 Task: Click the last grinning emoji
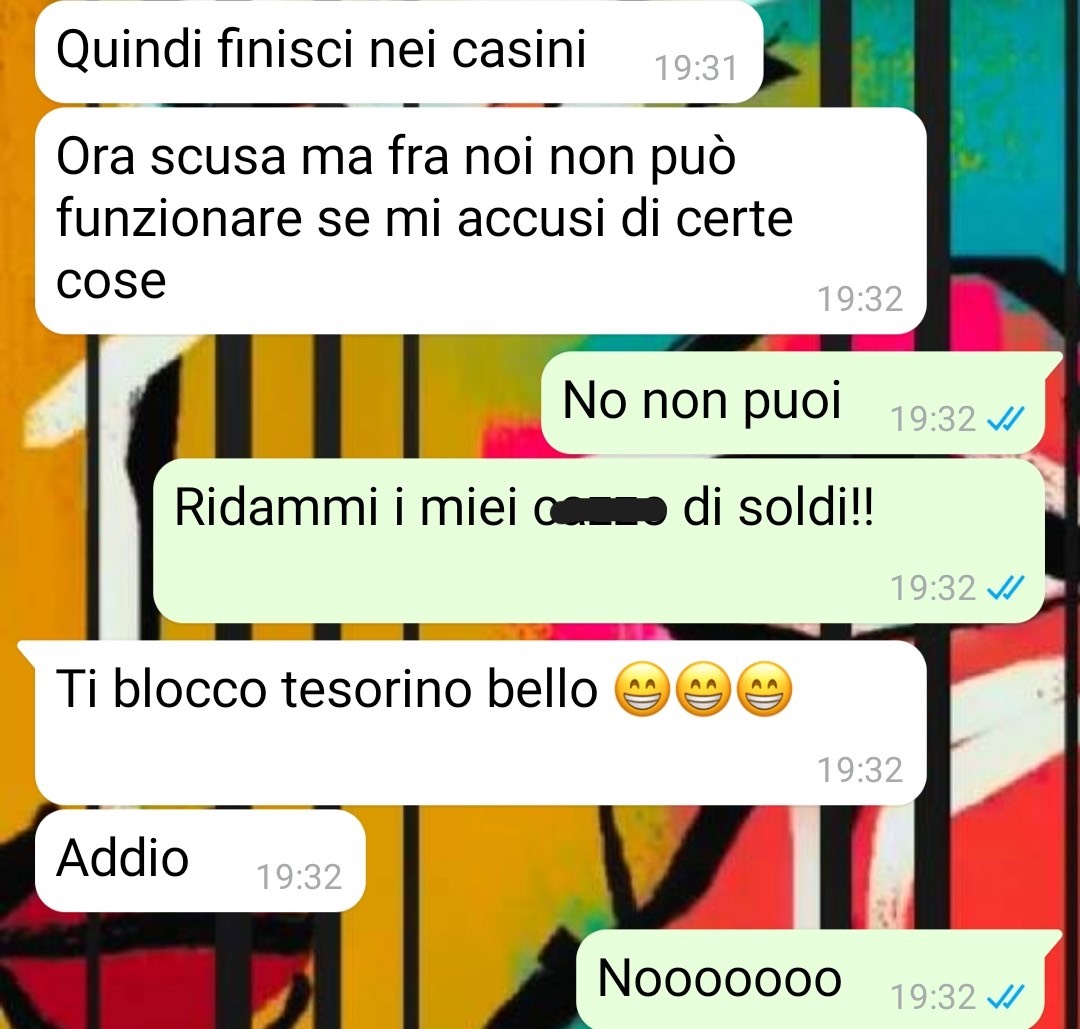pyautogui.click(x=765, y=689)
